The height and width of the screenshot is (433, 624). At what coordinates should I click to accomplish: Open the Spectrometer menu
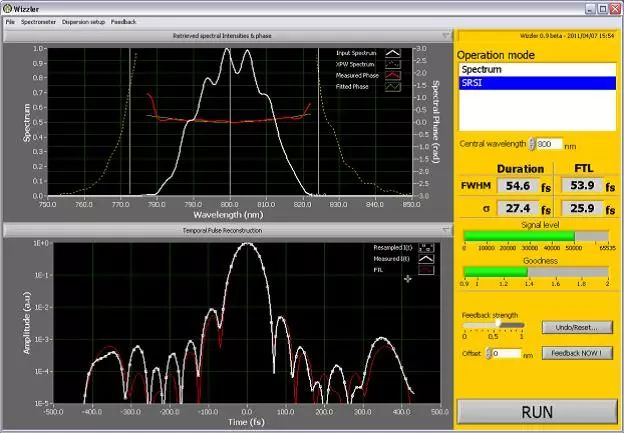click(x=38, y=21)
